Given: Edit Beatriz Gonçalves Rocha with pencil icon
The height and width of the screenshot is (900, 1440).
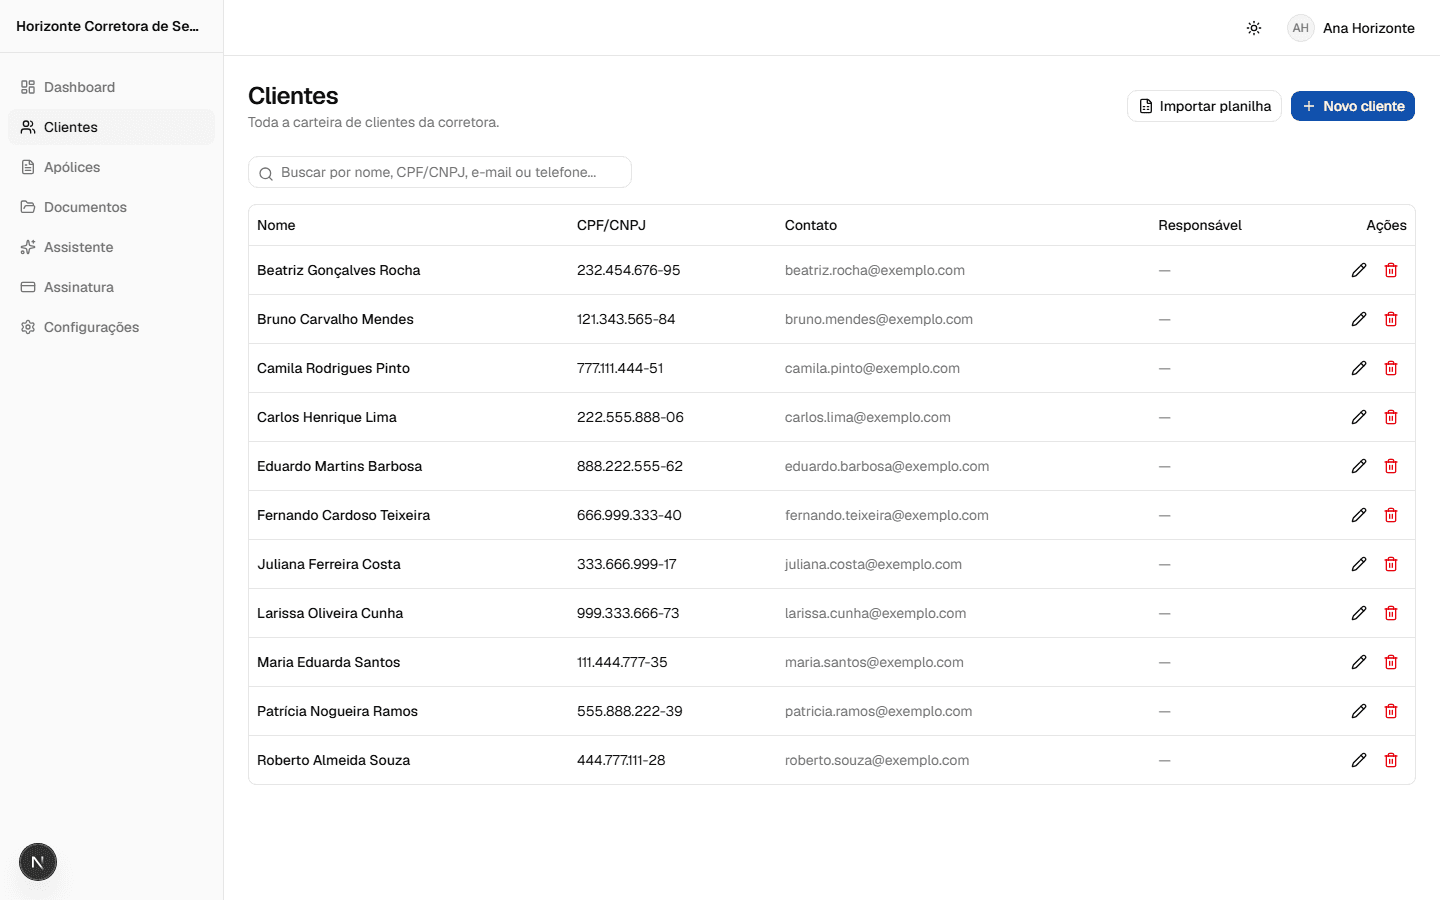Looking at the screenshot, I should tap(1359, 270).
